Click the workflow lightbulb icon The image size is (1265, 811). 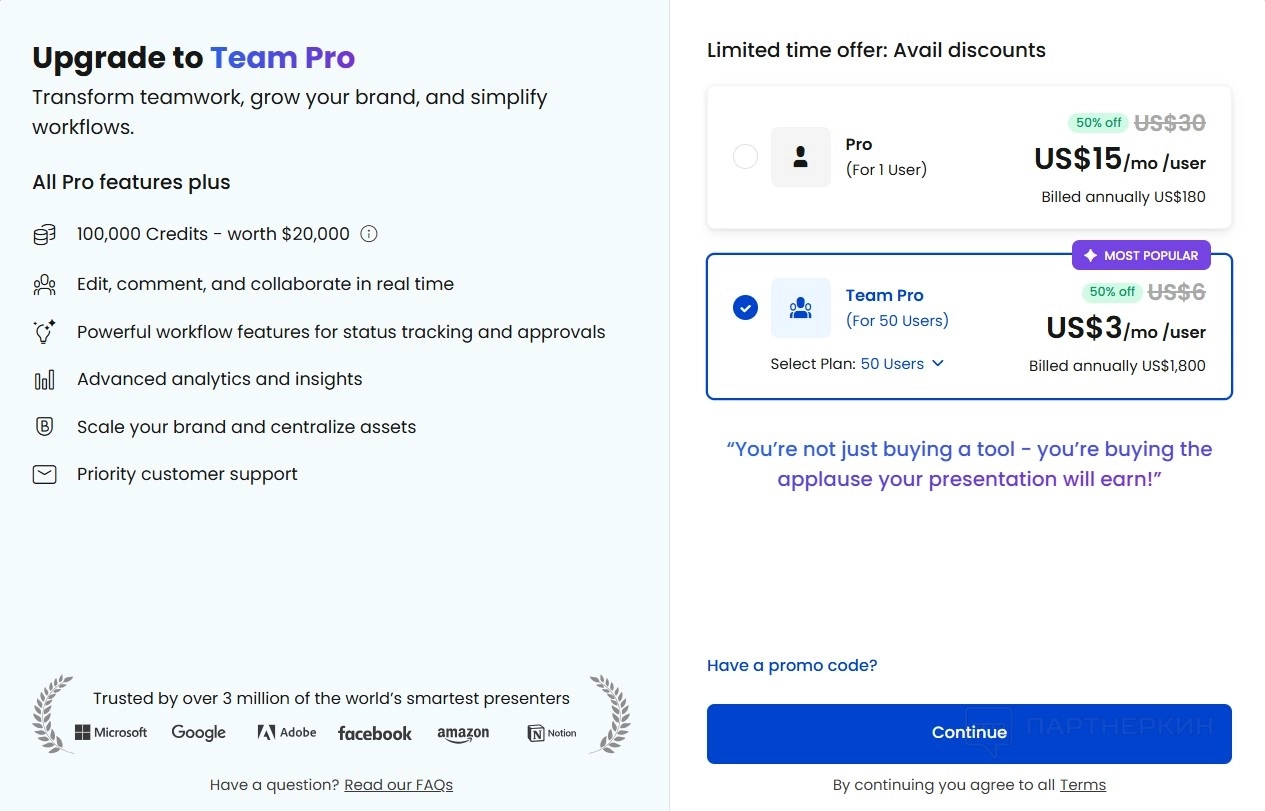point(44,332)
